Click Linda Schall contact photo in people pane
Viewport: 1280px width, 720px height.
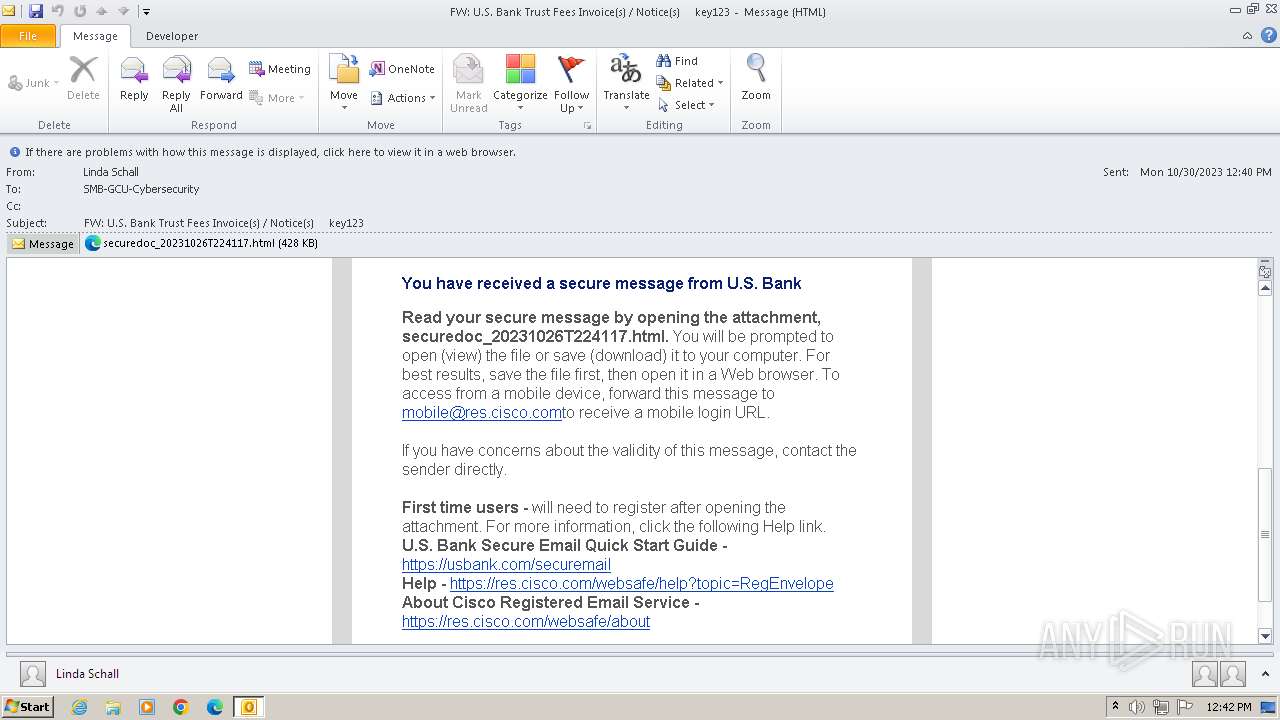[33, 674]
